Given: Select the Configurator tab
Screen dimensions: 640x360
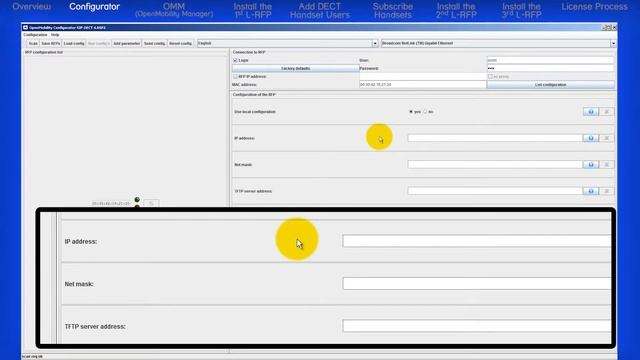Looking at the screenshot, I should (94, 7).
